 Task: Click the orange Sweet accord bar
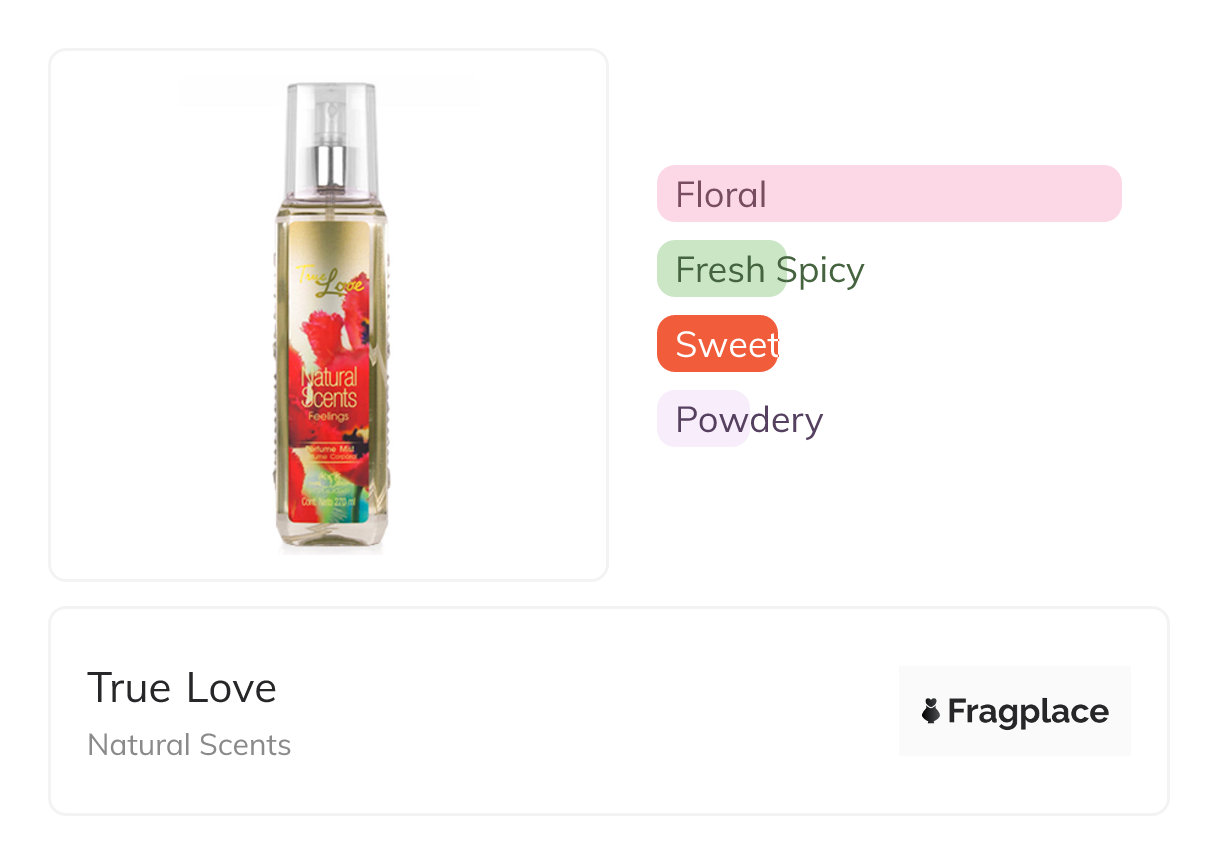click(x=716, y=344)
